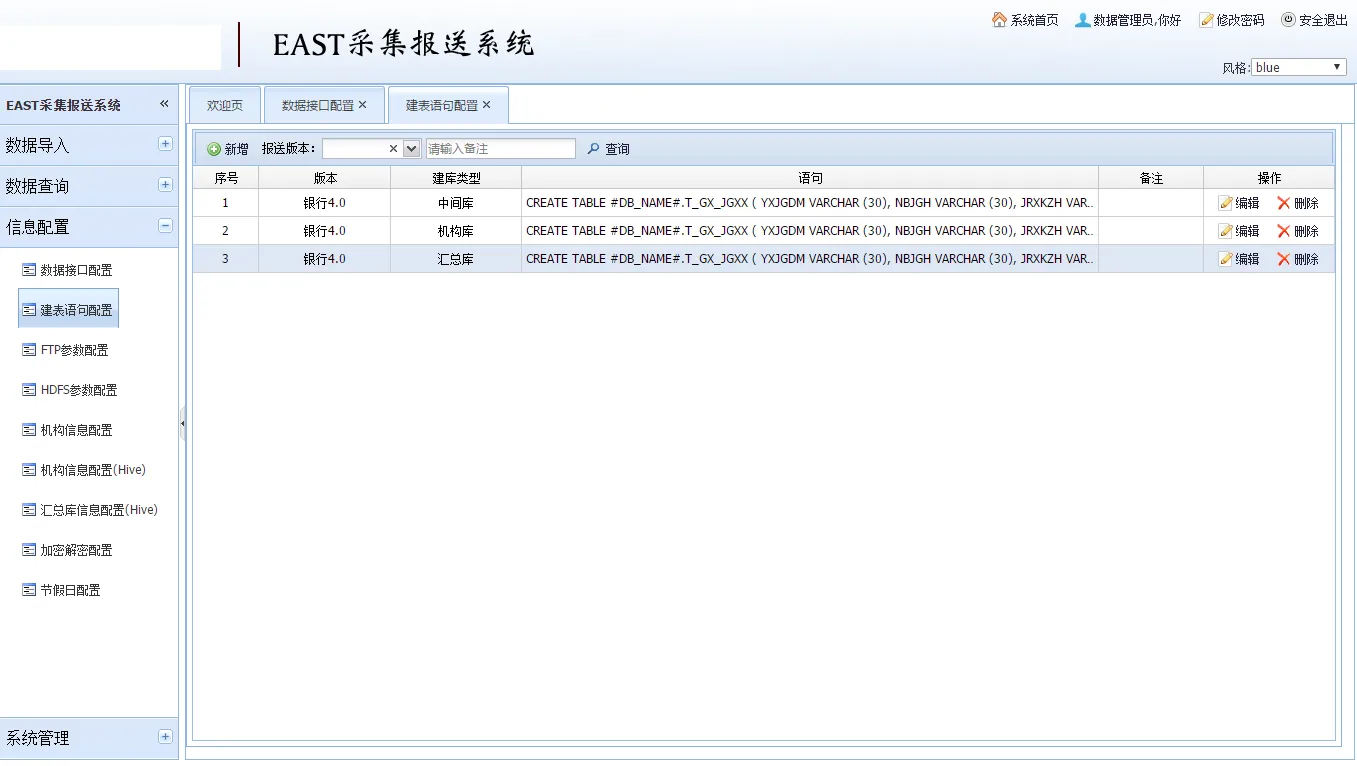Delete row 1 中间库 statement
1357x766 pixels.
[x=1298, y=203]
